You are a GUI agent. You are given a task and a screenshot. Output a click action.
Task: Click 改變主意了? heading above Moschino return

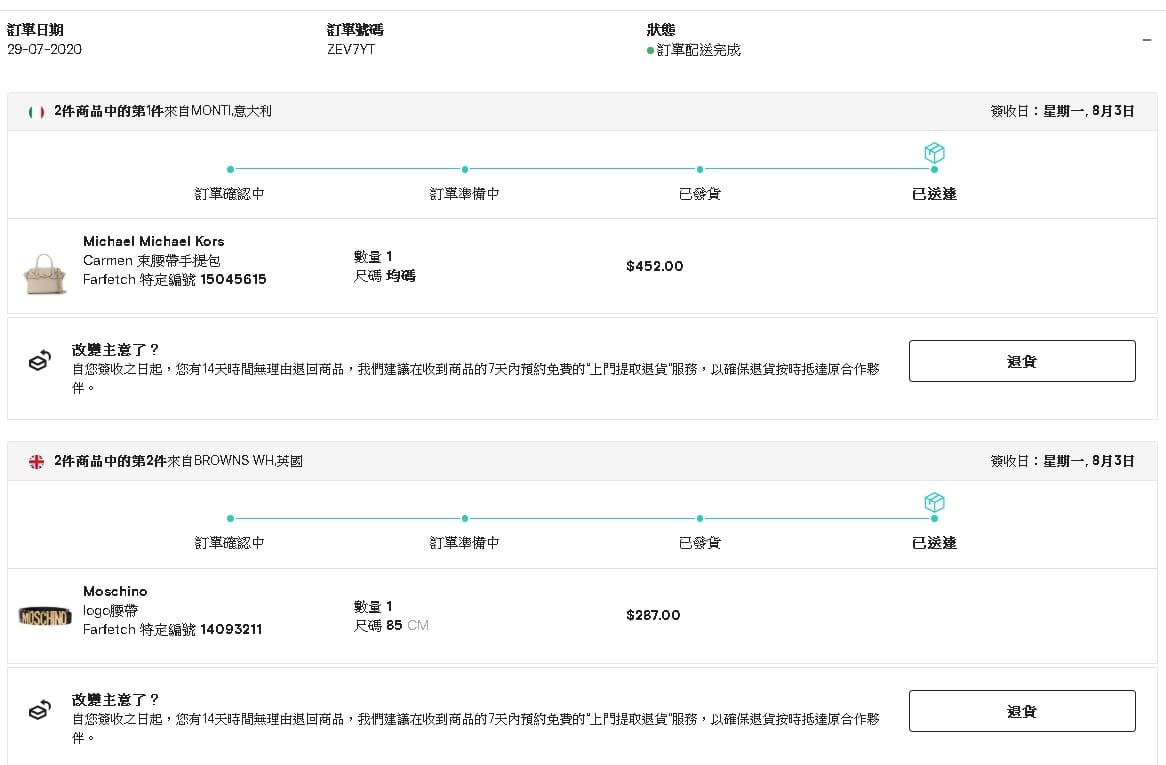point(115,700)
